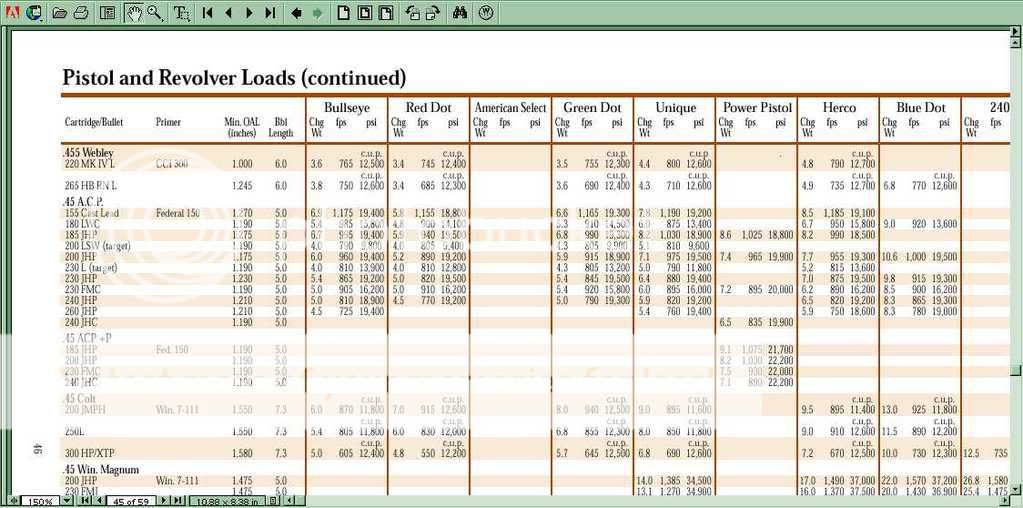Open the zoom level dropdown arrow
The width and height of the screenshot is (1023, 508).
click(x=67, y=501)
